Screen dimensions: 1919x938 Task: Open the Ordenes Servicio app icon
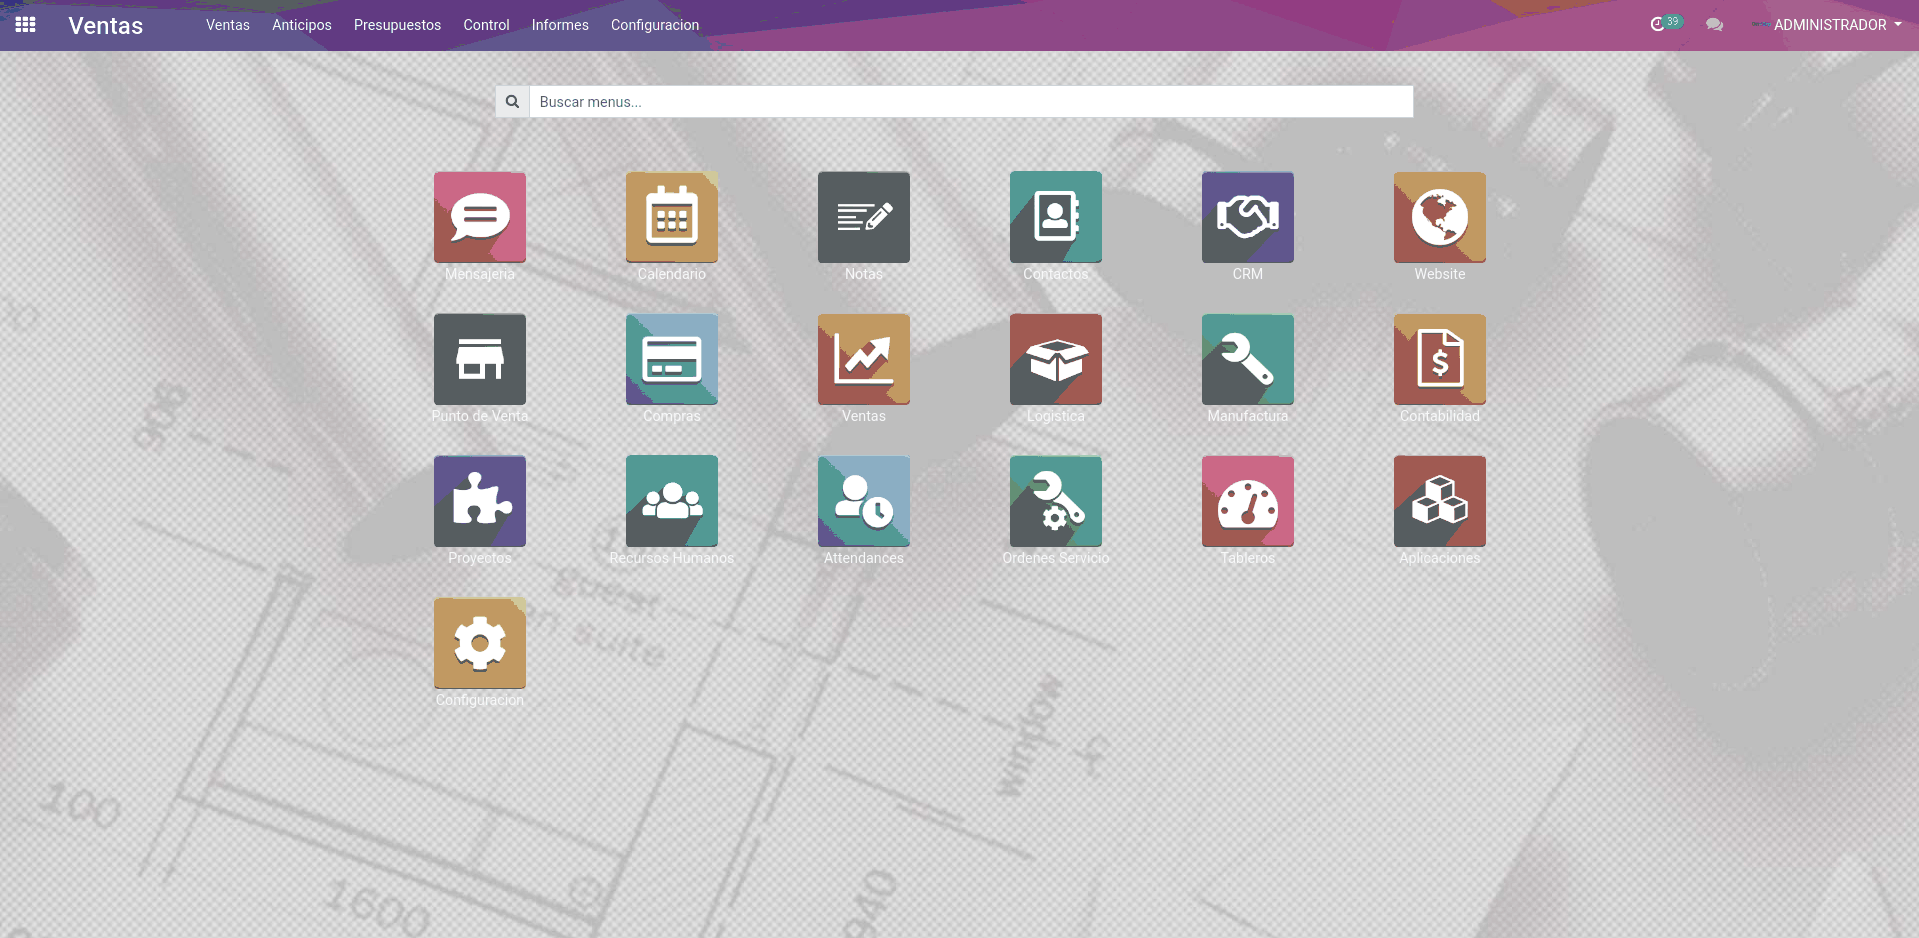click(x=1056, y=501)
